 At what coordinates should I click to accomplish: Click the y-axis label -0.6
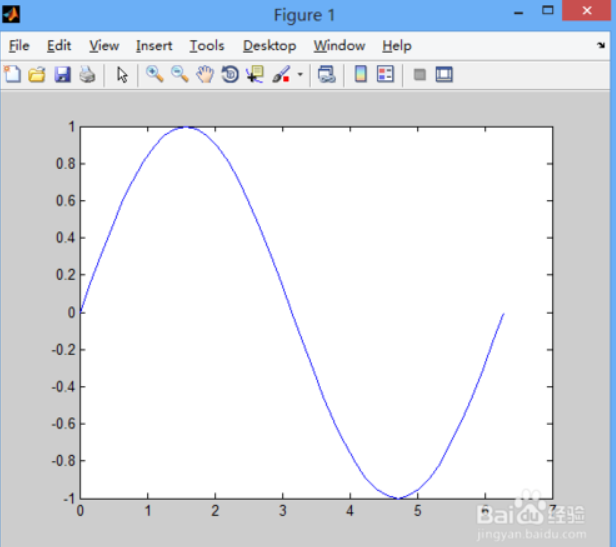(x=63, y=424)
